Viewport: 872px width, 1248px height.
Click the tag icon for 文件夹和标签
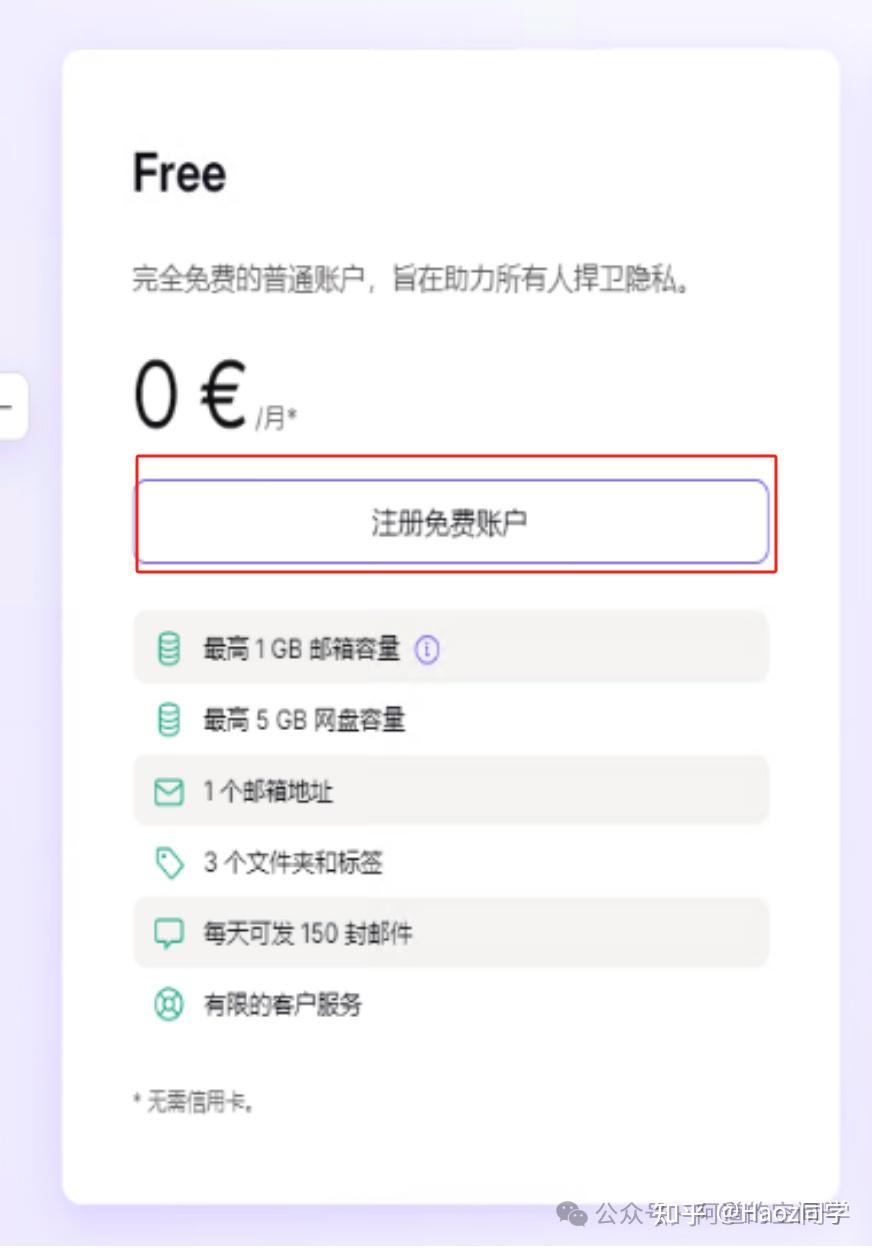169,863
